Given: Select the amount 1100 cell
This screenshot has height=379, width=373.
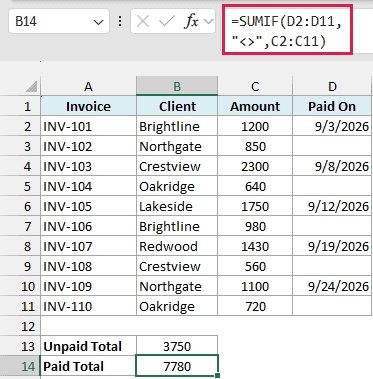Looking at the screenshot, I should [255, 286].
